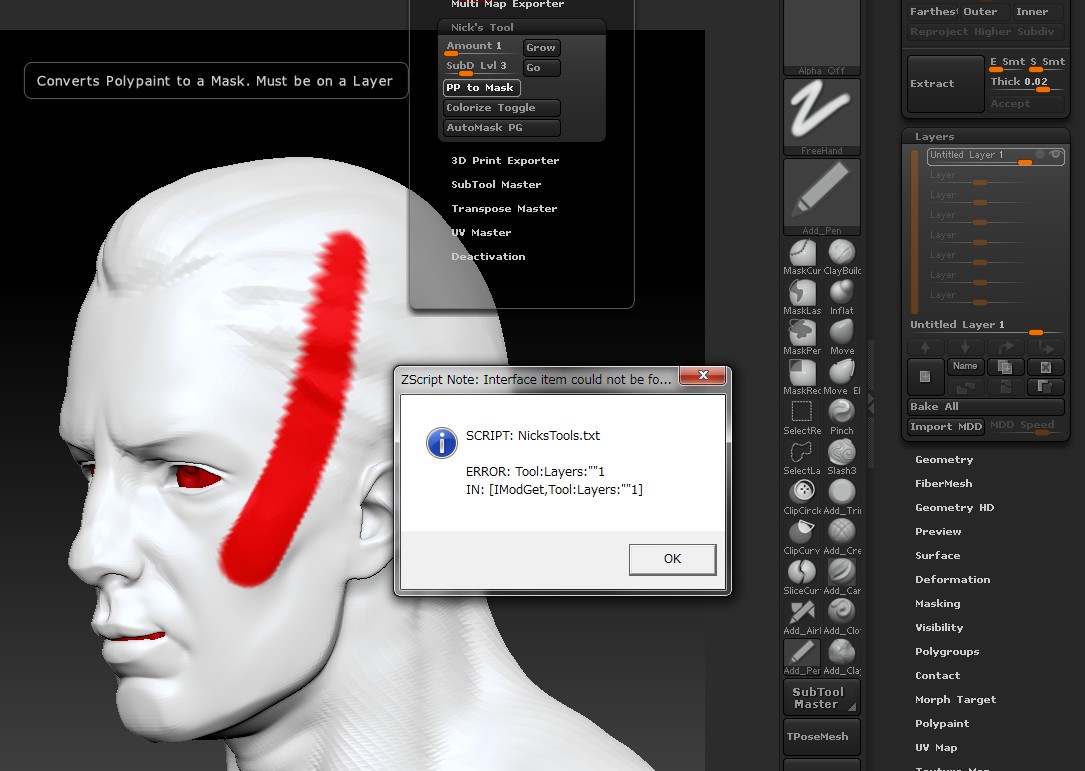Choose the Pinch brush
This screenshot has height=771, width=1085.
point(842,412)
